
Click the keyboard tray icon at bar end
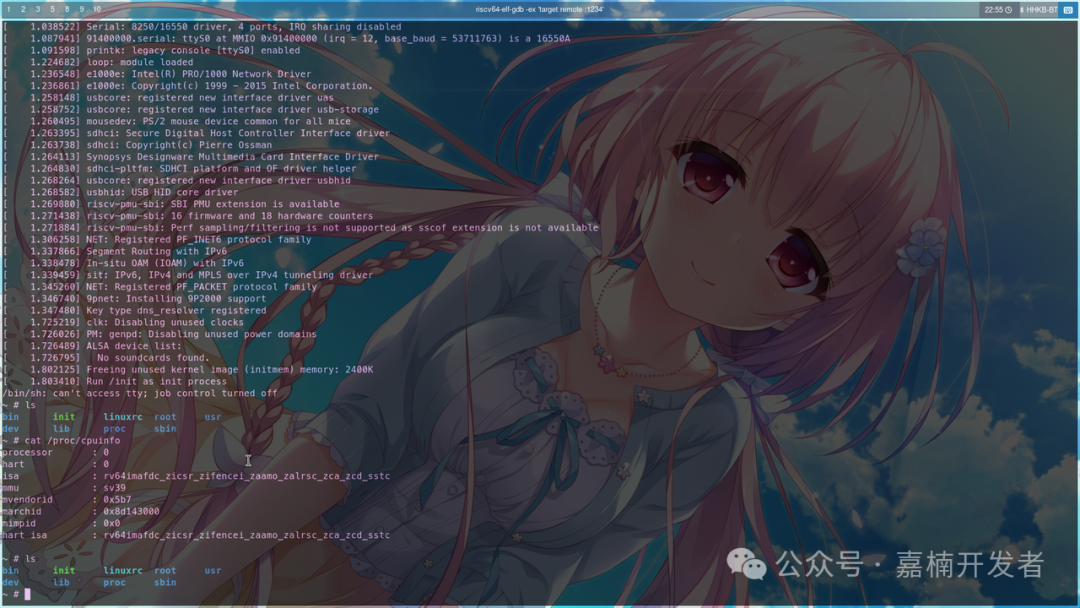1068,10
